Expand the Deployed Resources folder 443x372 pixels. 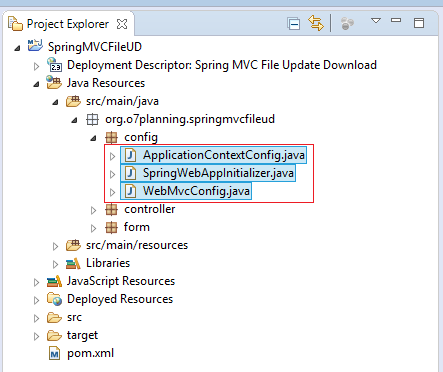click(x=36, y=300)
